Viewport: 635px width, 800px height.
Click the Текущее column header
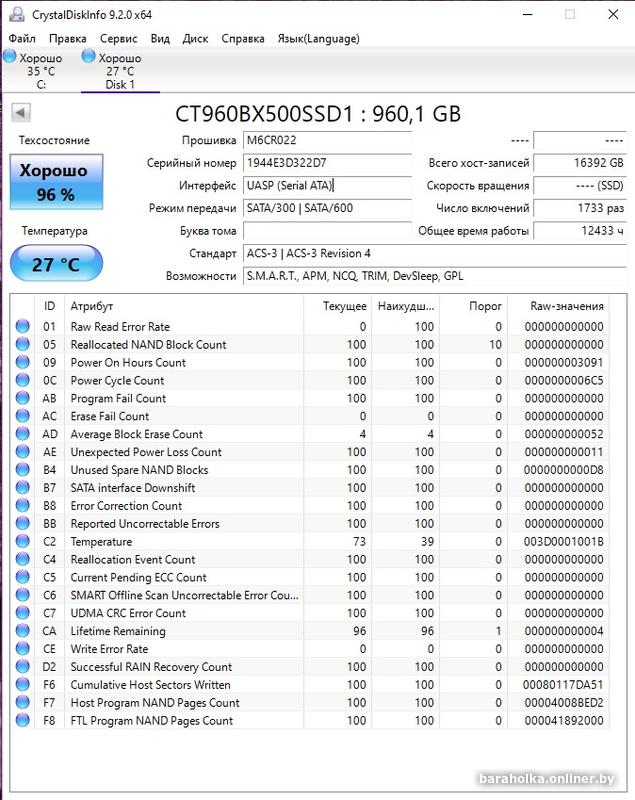(338, 306)
